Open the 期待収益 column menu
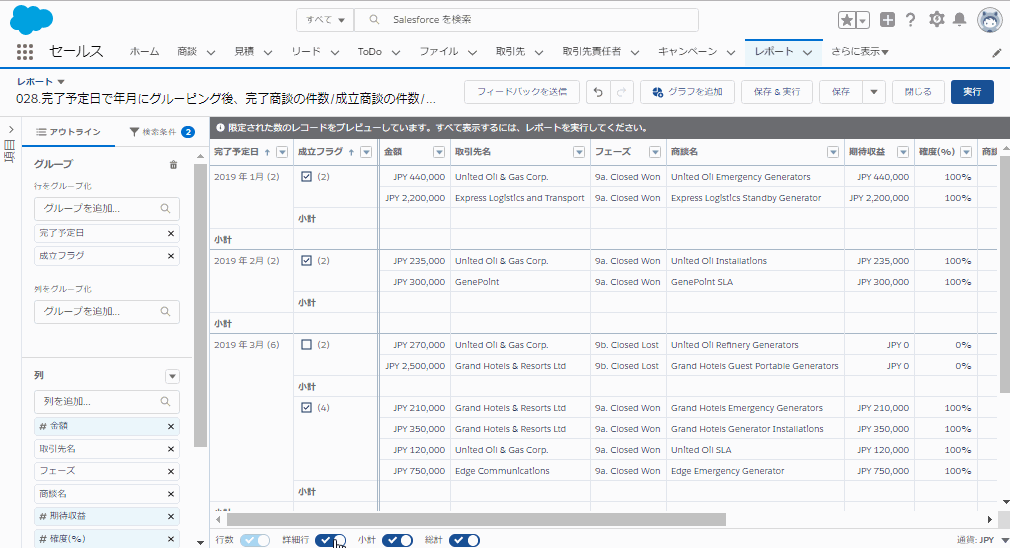 click(x=903, y=152)
